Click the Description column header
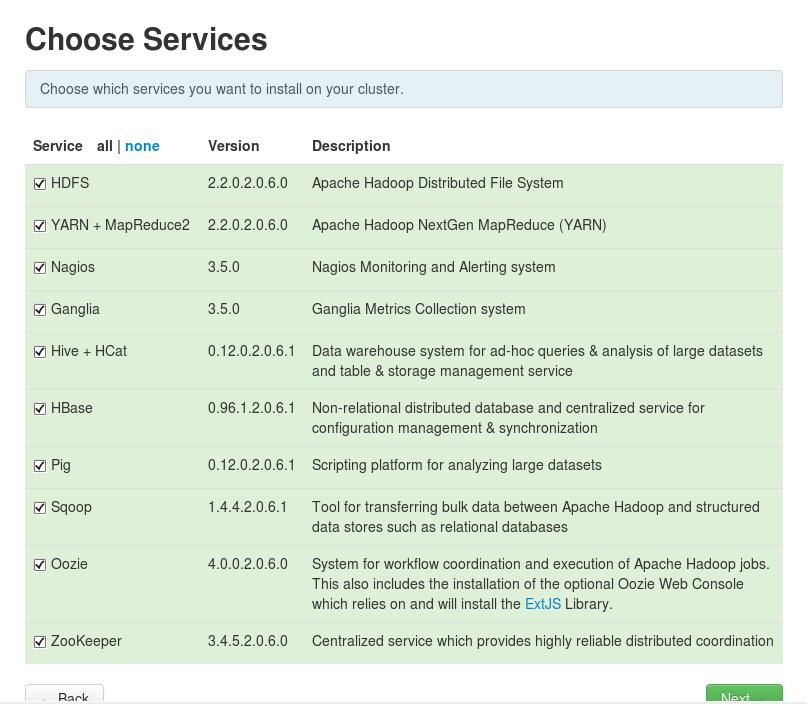Viewport: 807px width, 704px height. click(351, 146)
